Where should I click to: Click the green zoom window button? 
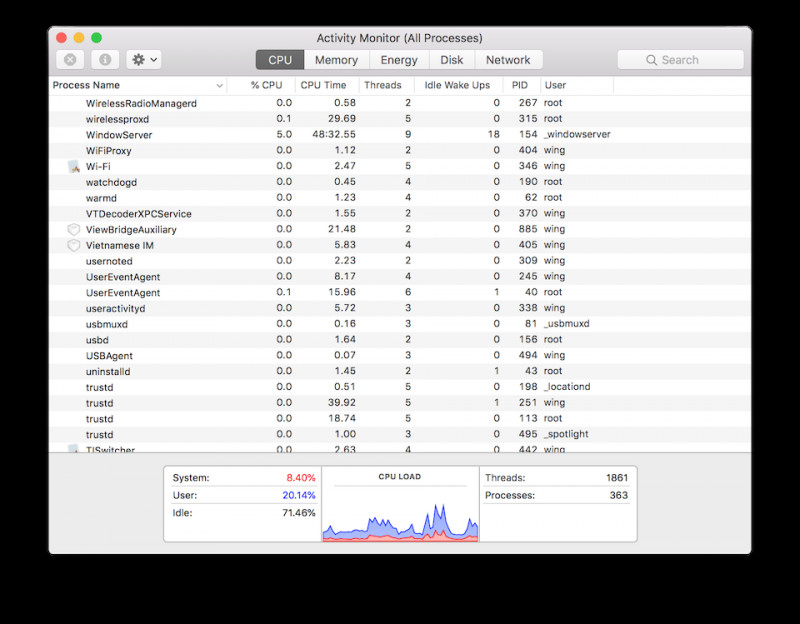tap(97, 38)
